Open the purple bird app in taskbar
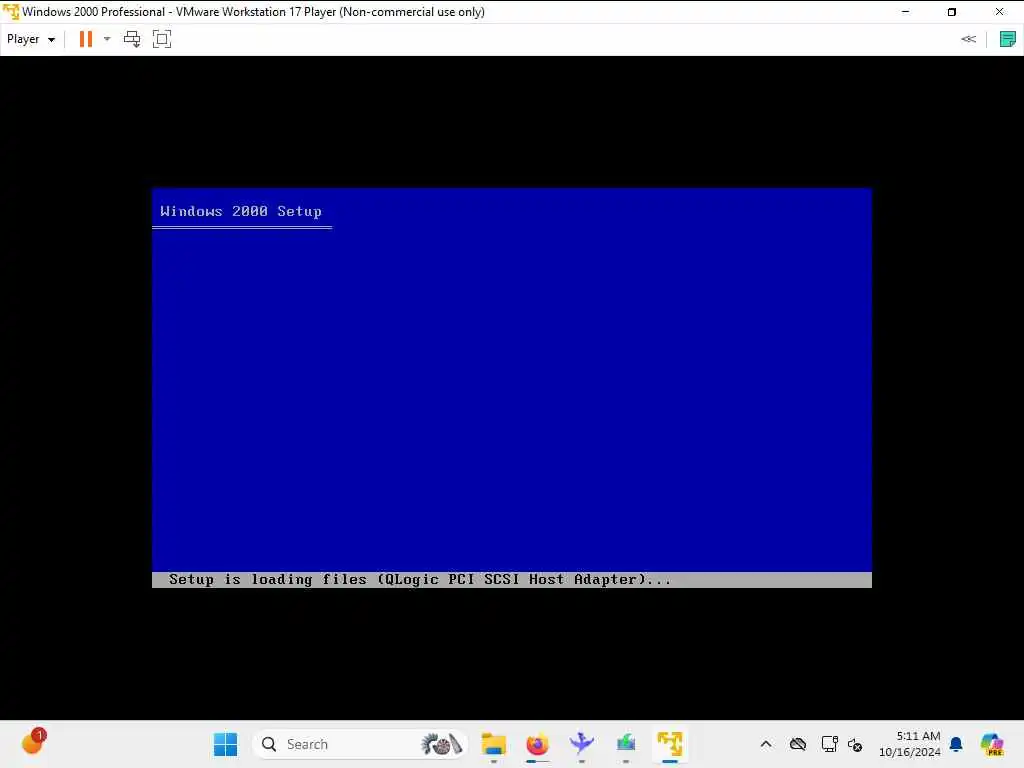The image size is (1024, 768). pos(581,744)
